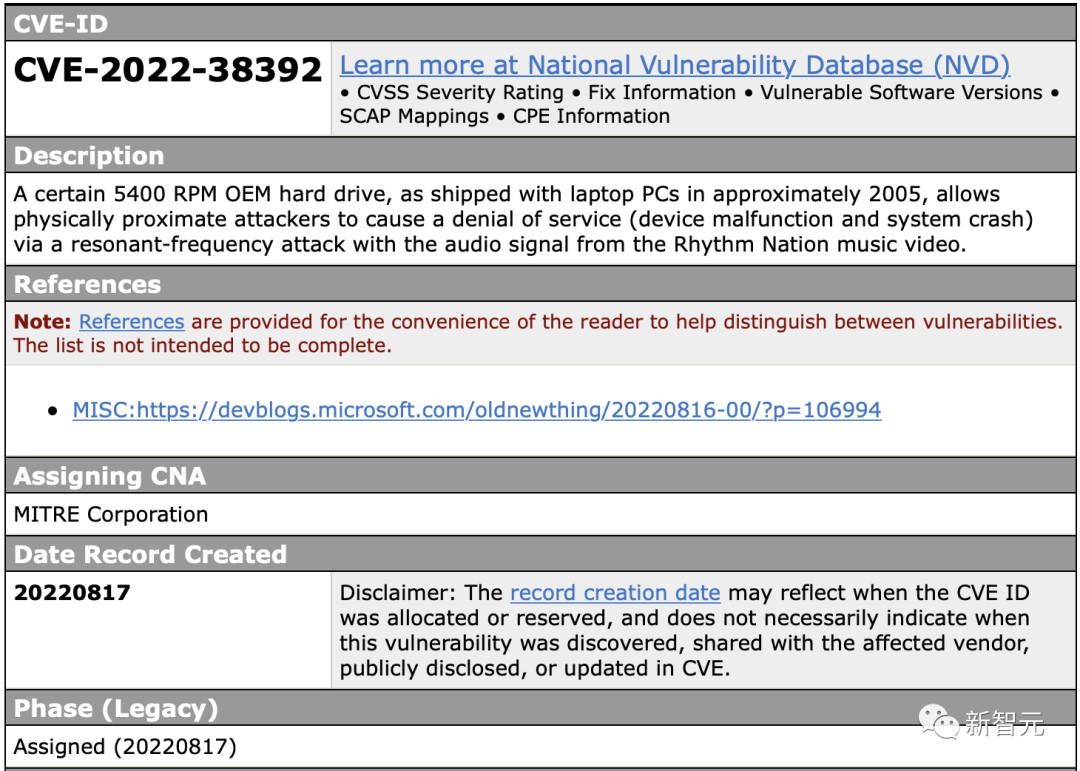This screenshot has height=771, width=1080.
Task: Click the bold red Note: label
Action: [42, 322]
